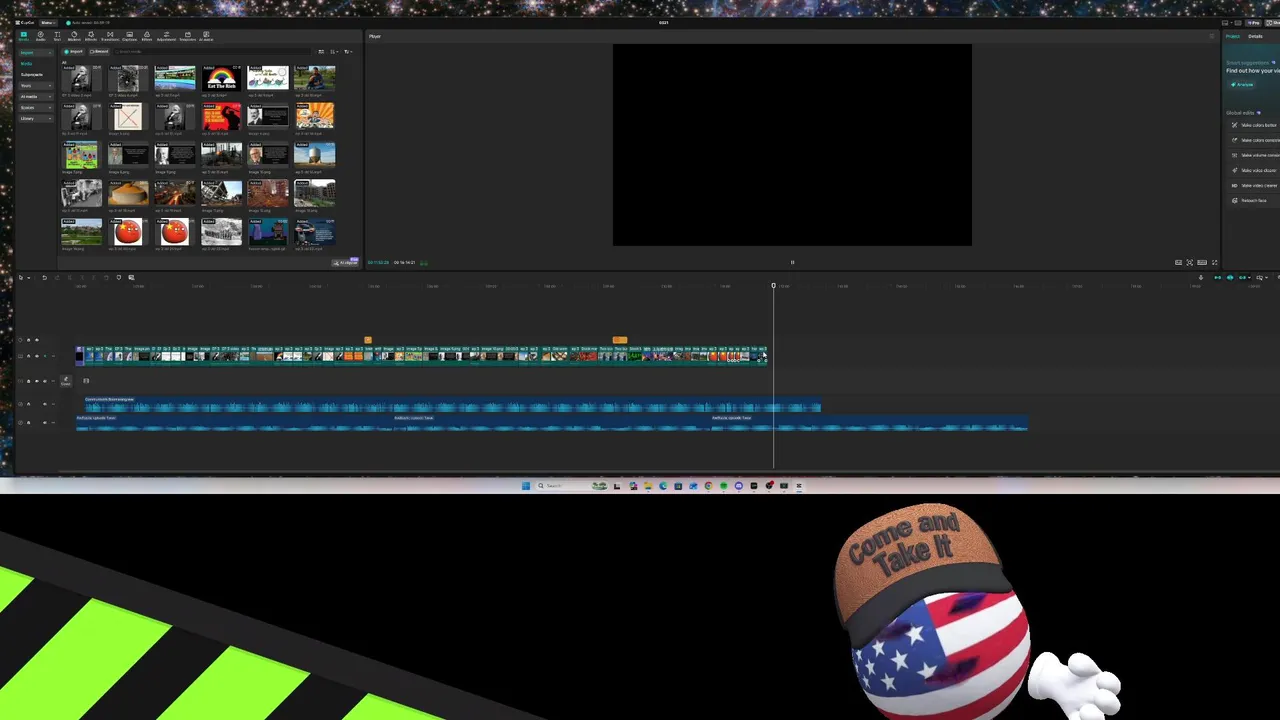
Task: Click the Make volume consistent option
Action: [1254, 155]
